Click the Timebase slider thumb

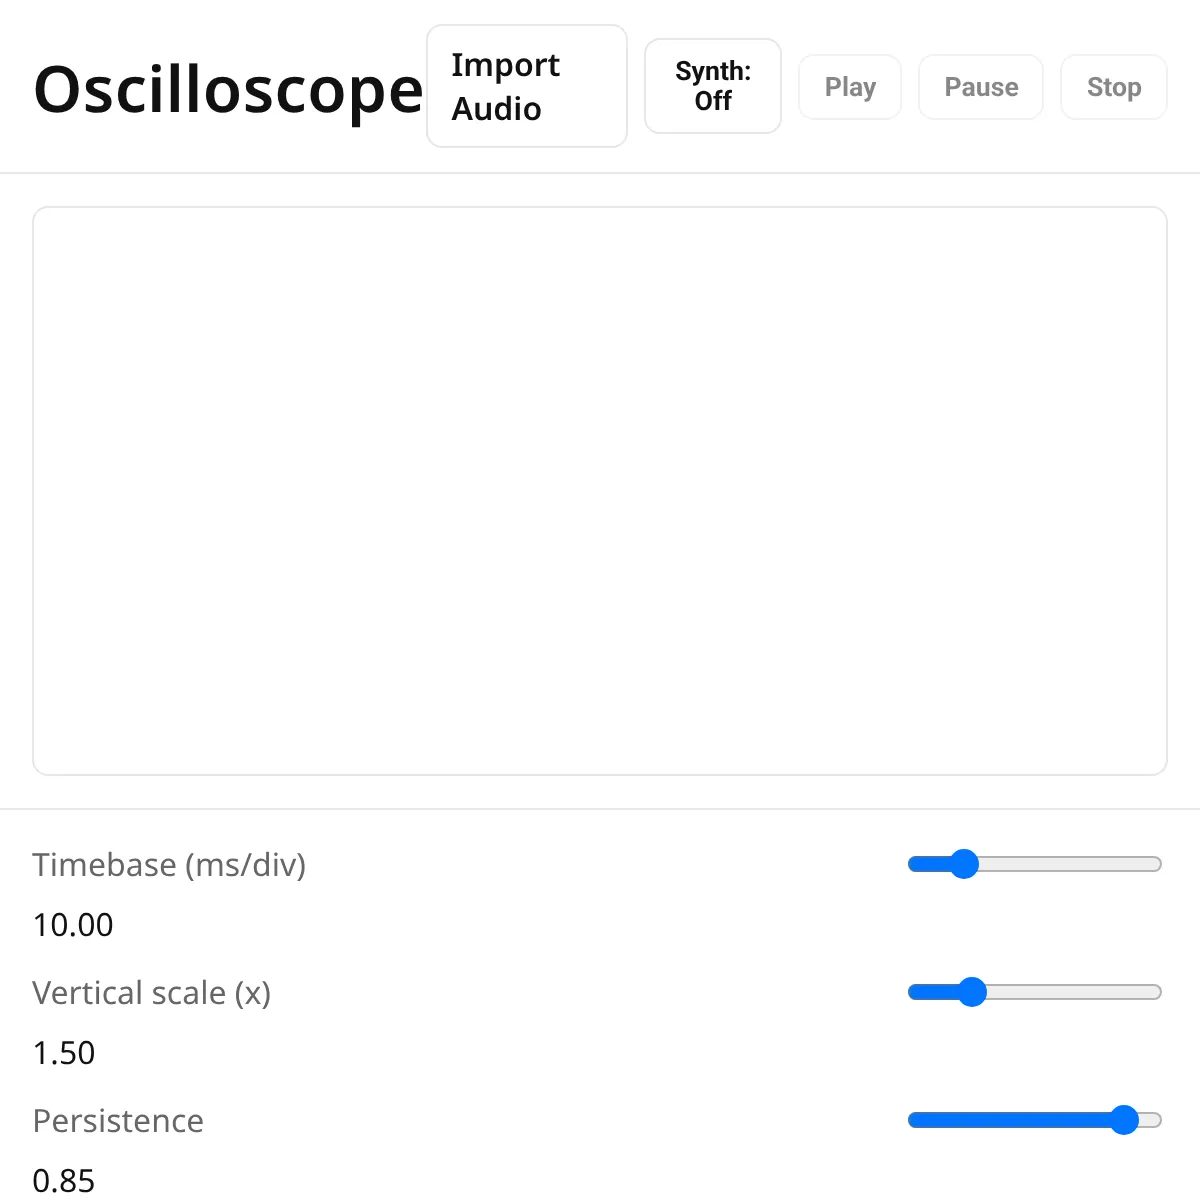click(x=964, y=864)
